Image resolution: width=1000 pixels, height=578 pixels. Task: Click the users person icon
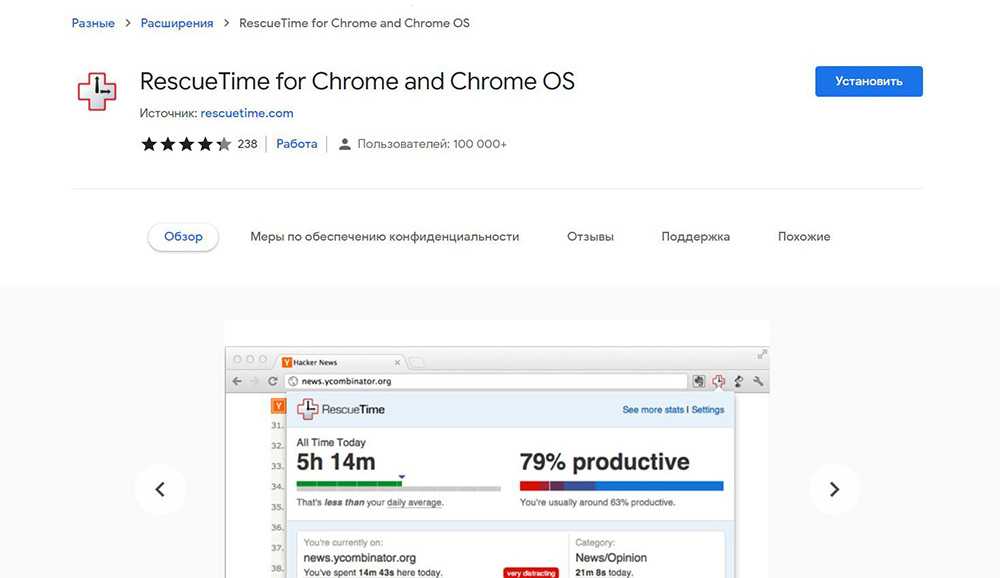(345, 144)
